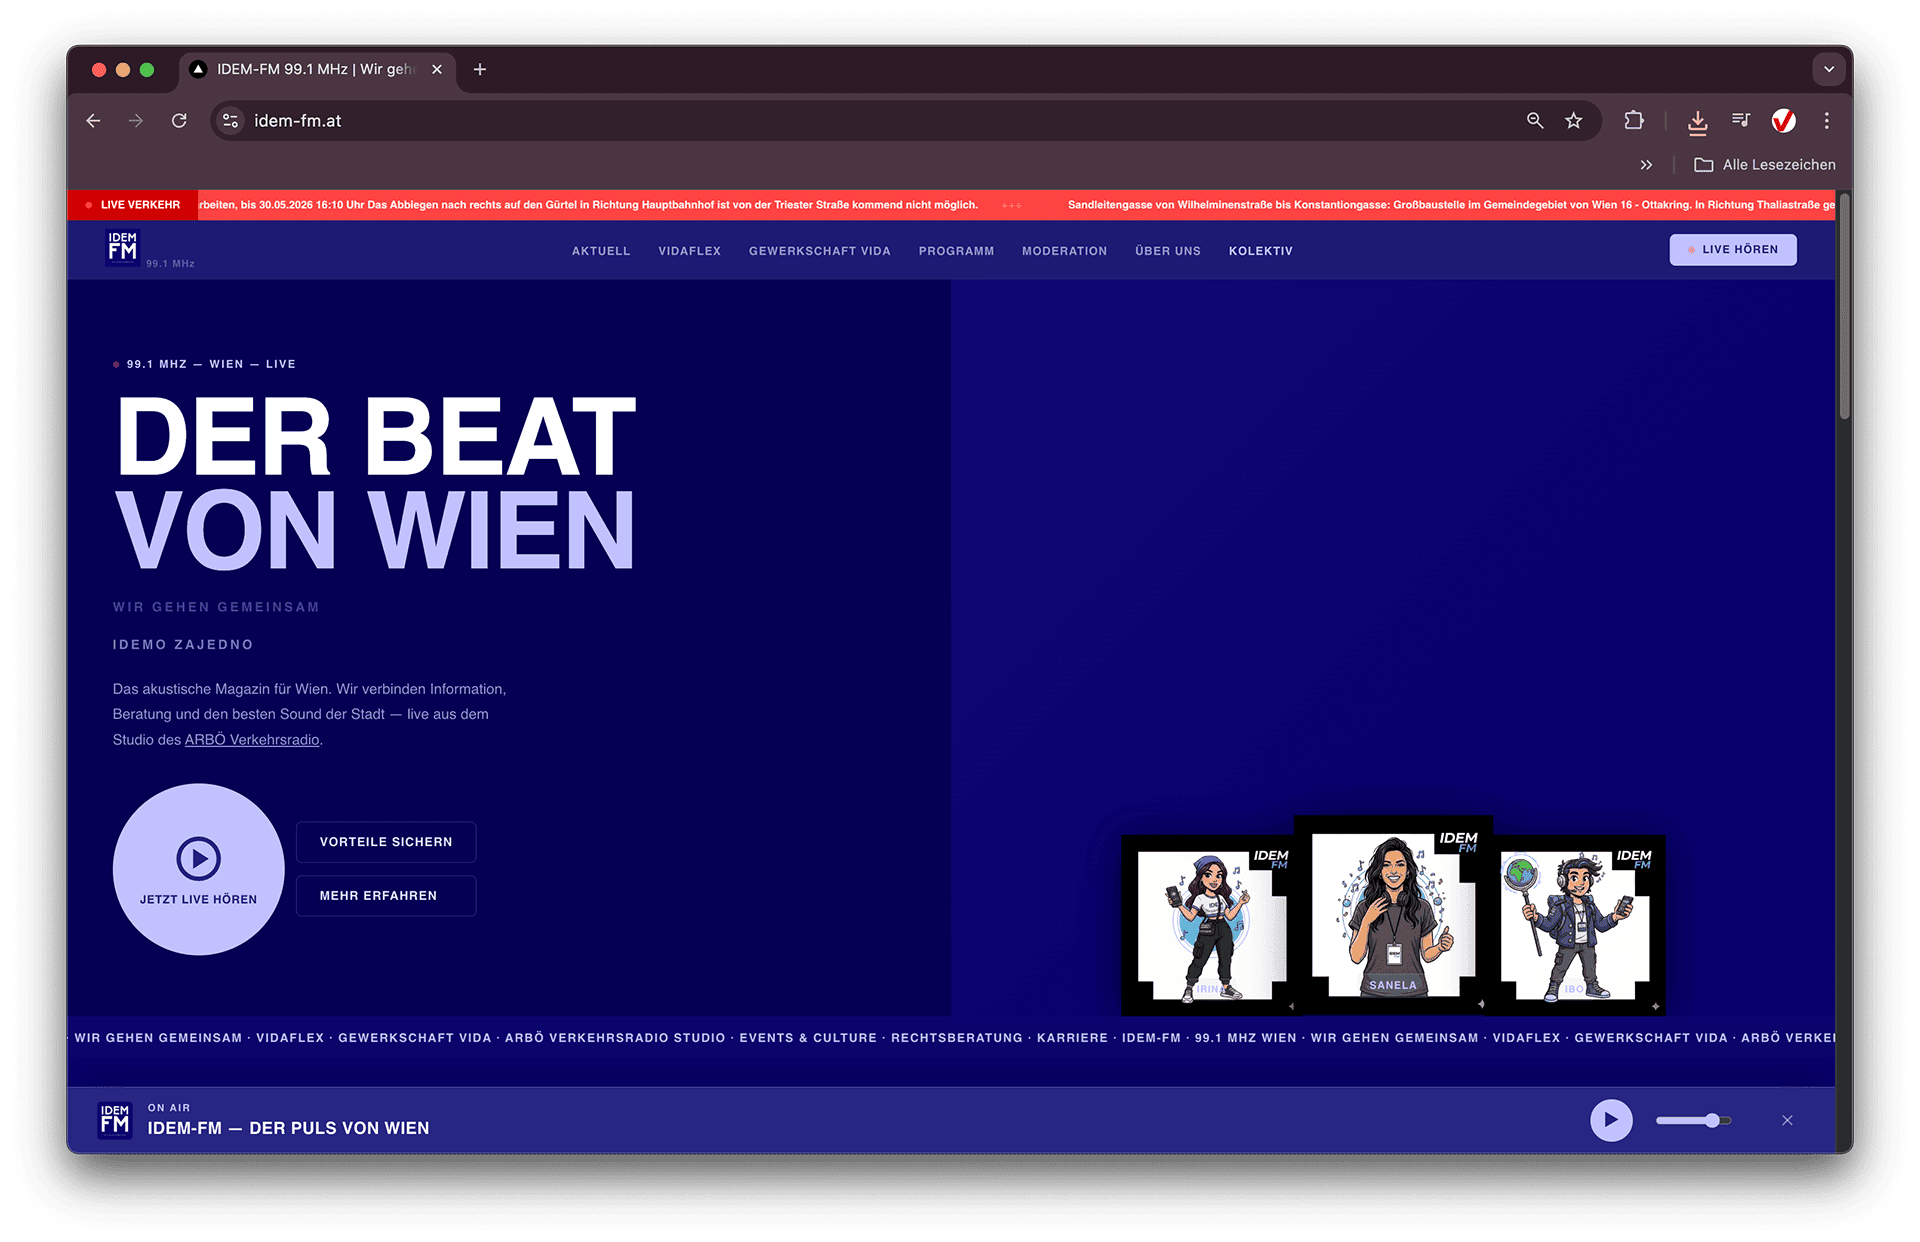Click the browser back arrow

pyautogui.click(x=94, y=121)
